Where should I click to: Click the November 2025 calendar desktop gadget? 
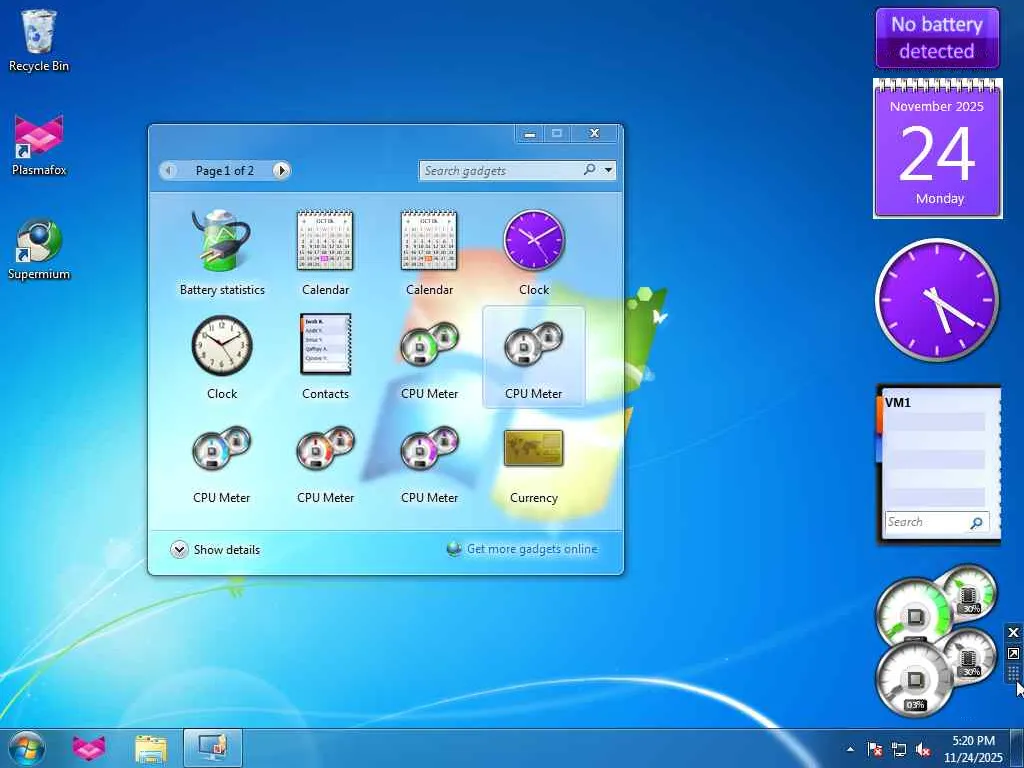tap(937, 149)
